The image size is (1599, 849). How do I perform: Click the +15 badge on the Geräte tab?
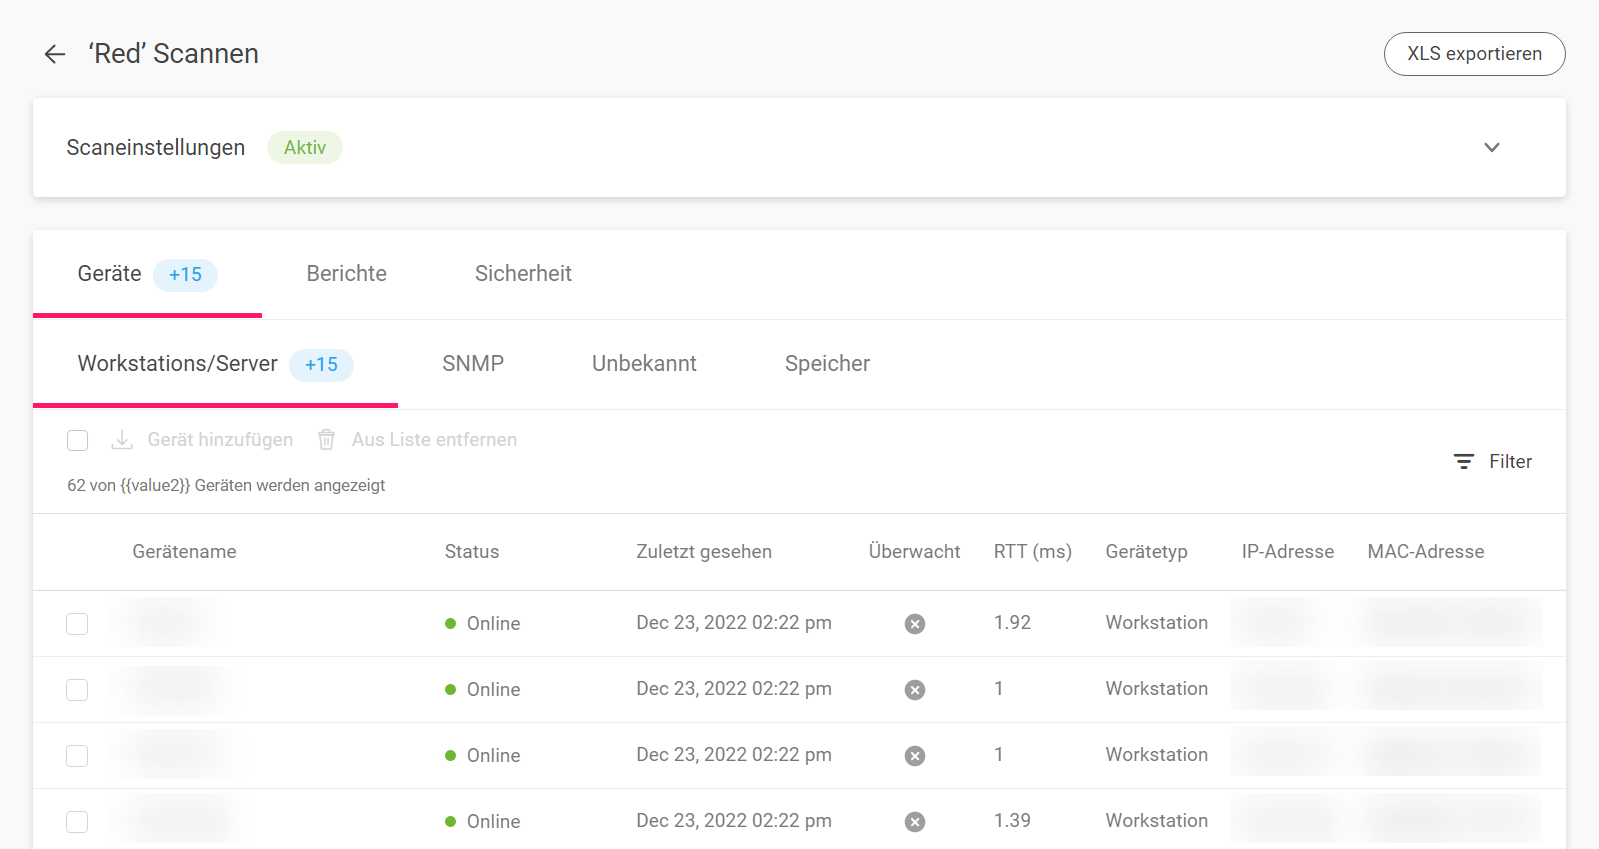coord(185,275)
